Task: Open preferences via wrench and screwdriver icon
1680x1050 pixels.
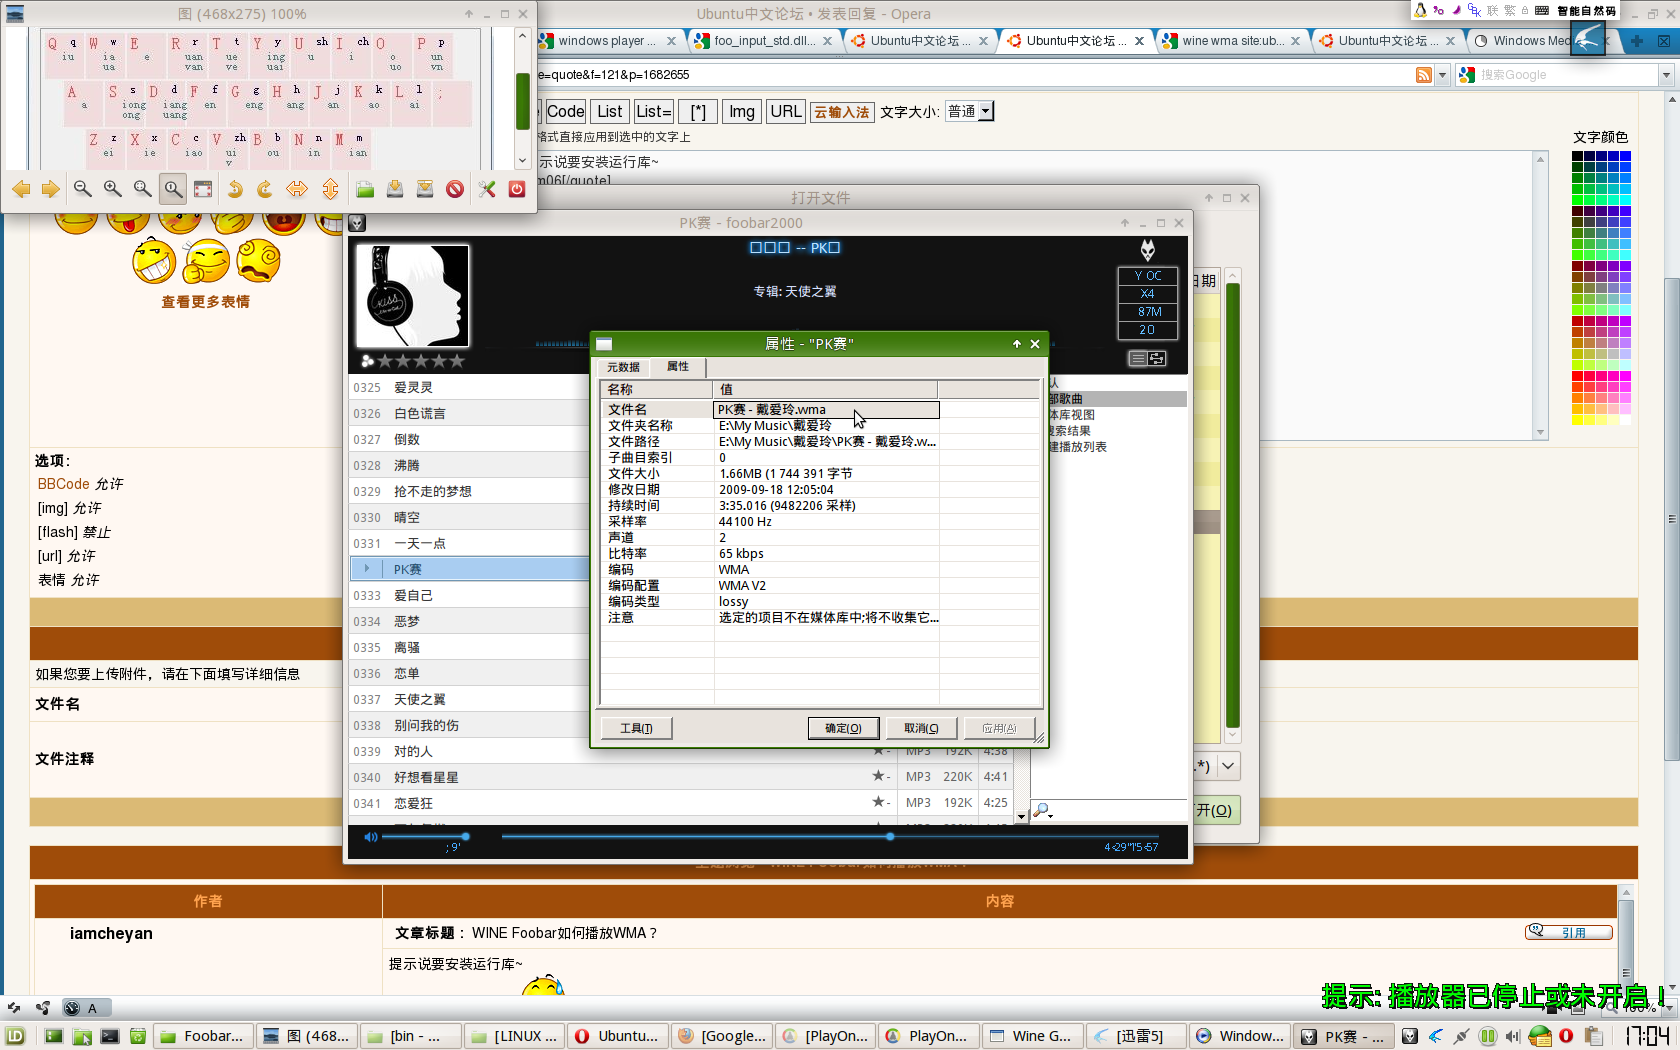Action: tap(487, 189)
